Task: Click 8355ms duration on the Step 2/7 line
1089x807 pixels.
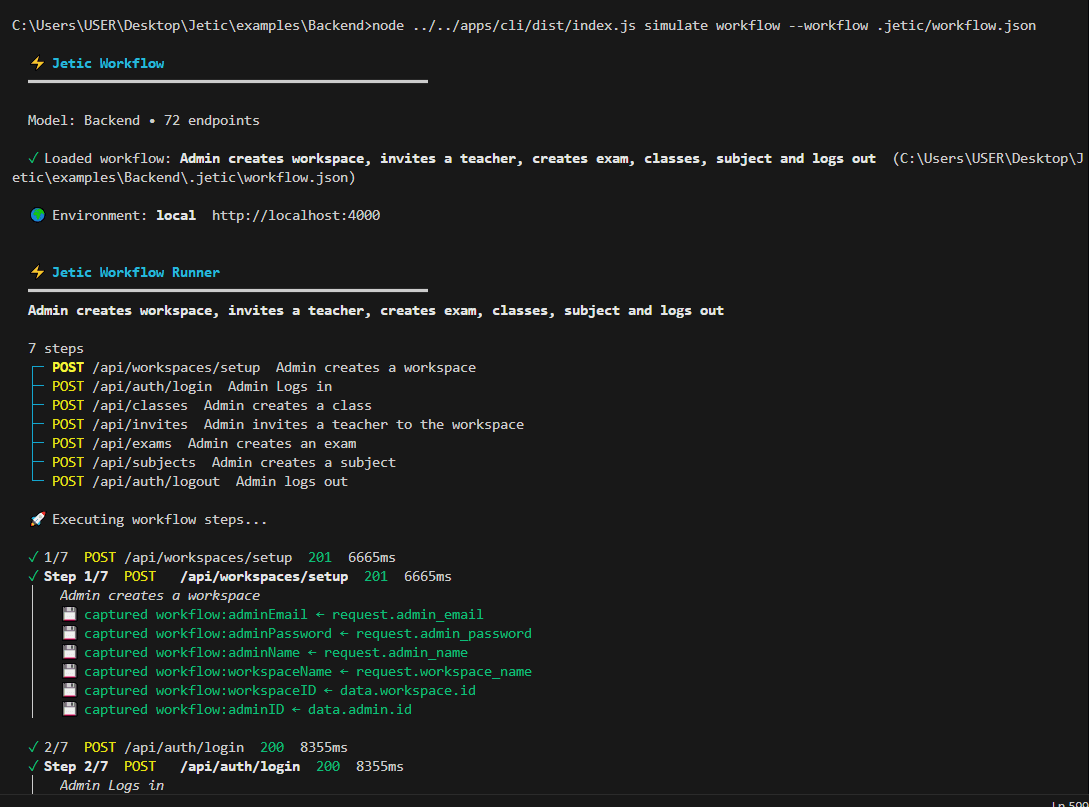Action: tap(380, 766)
